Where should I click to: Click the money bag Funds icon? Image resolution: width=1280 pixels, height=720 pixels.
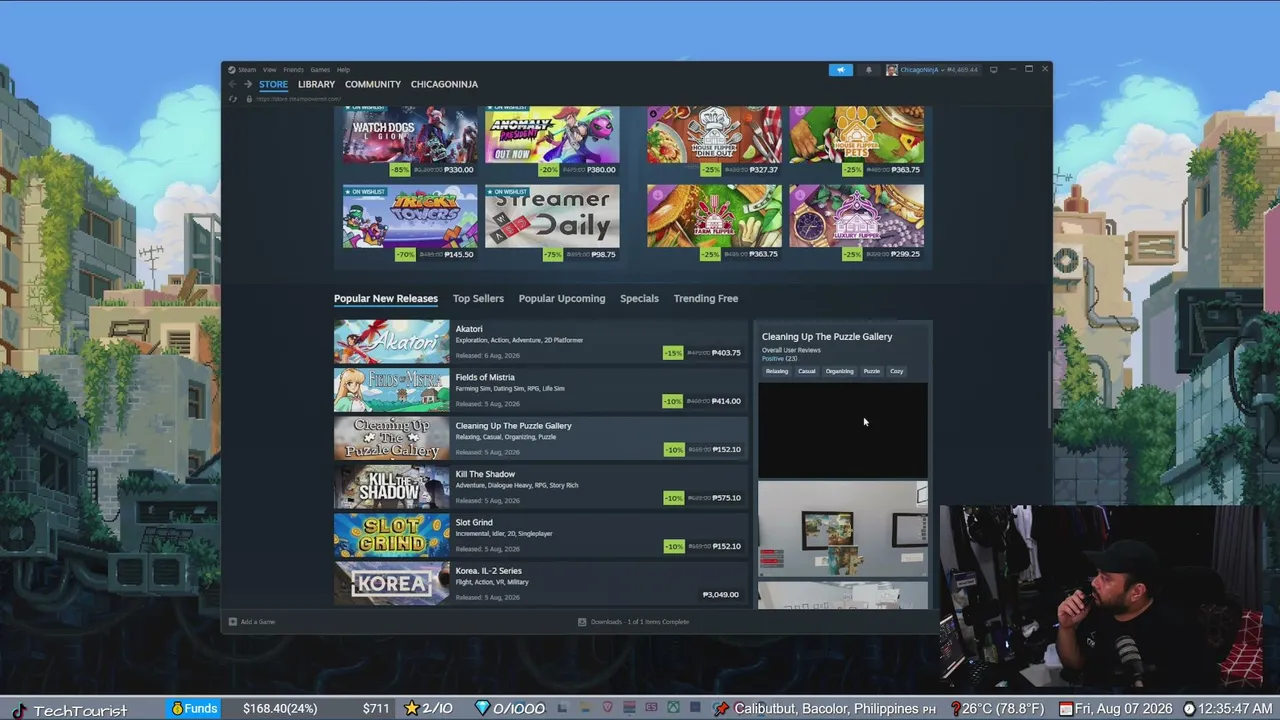click(177, 709)
